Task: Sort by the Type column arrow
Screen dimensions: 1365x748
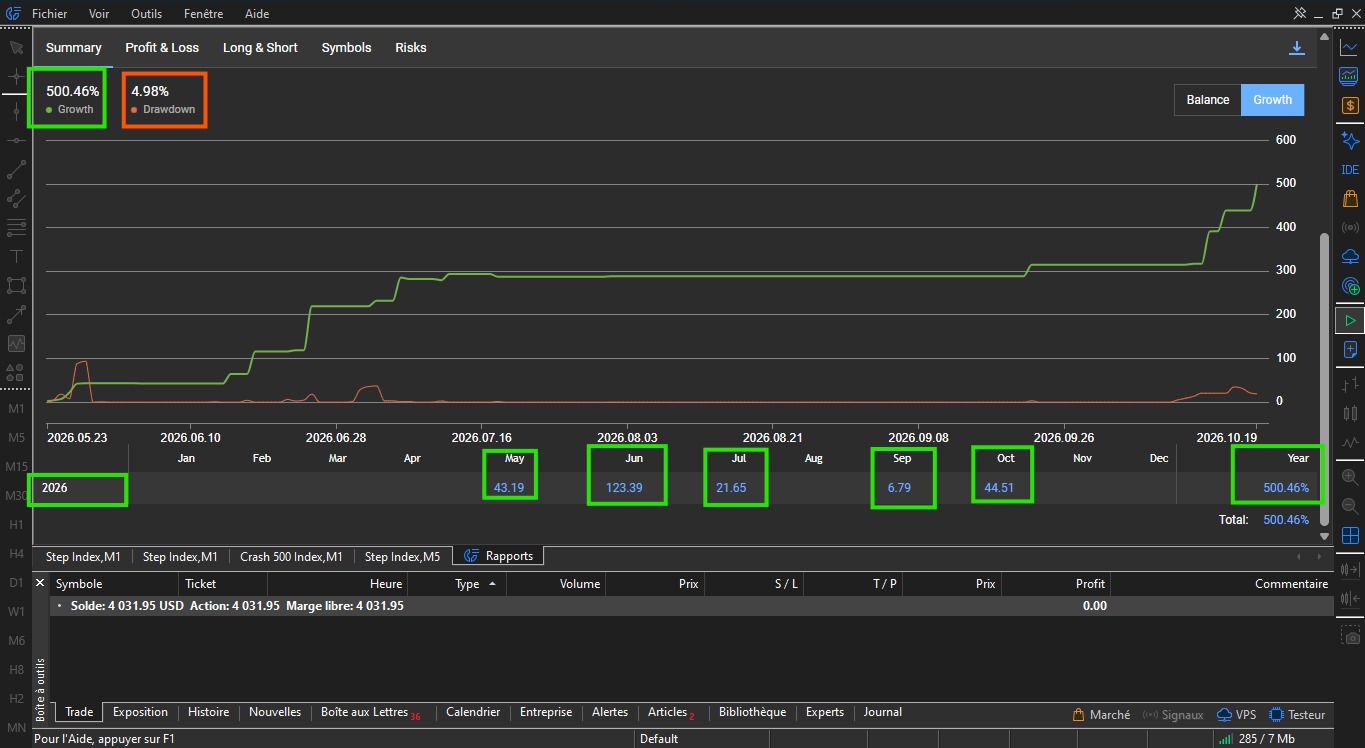Action: click(492, 583)
